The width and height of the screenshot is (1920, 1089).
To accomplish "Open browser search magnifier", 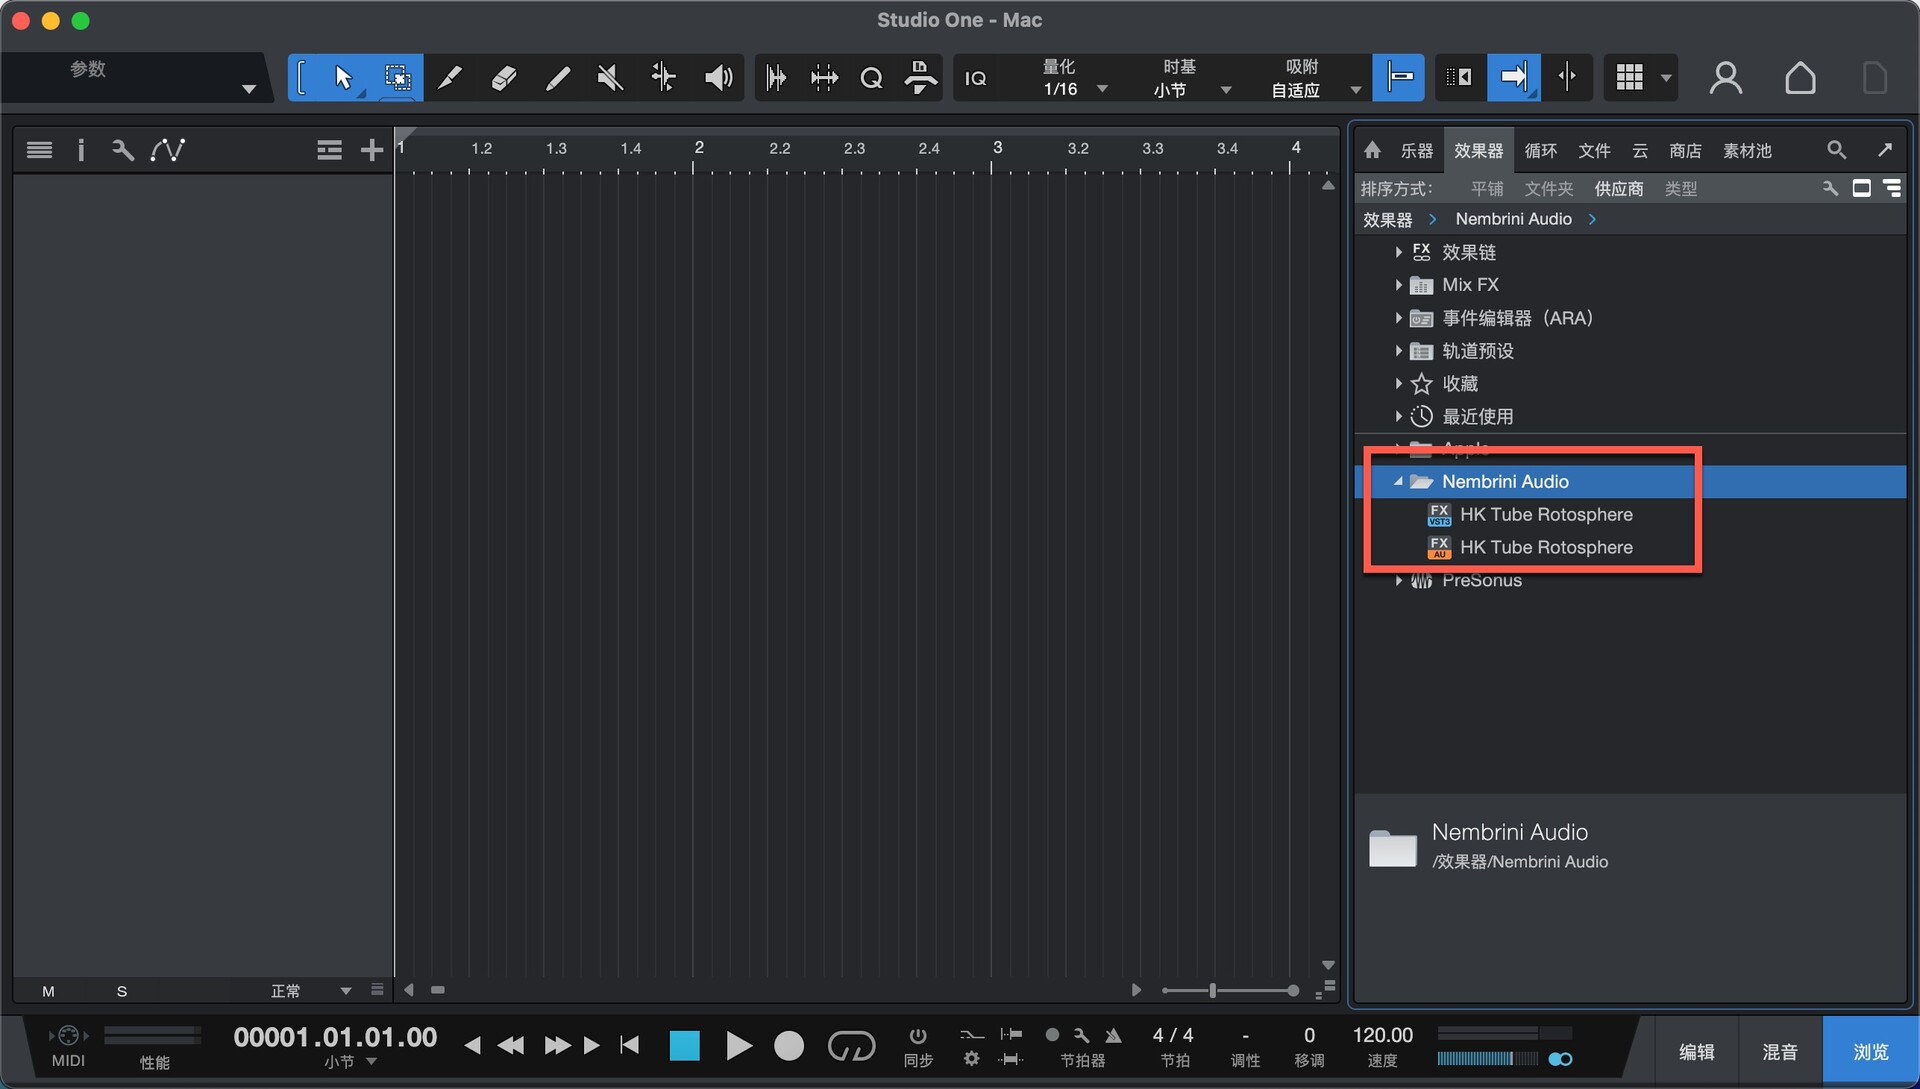I will (x=1836, y=150).
